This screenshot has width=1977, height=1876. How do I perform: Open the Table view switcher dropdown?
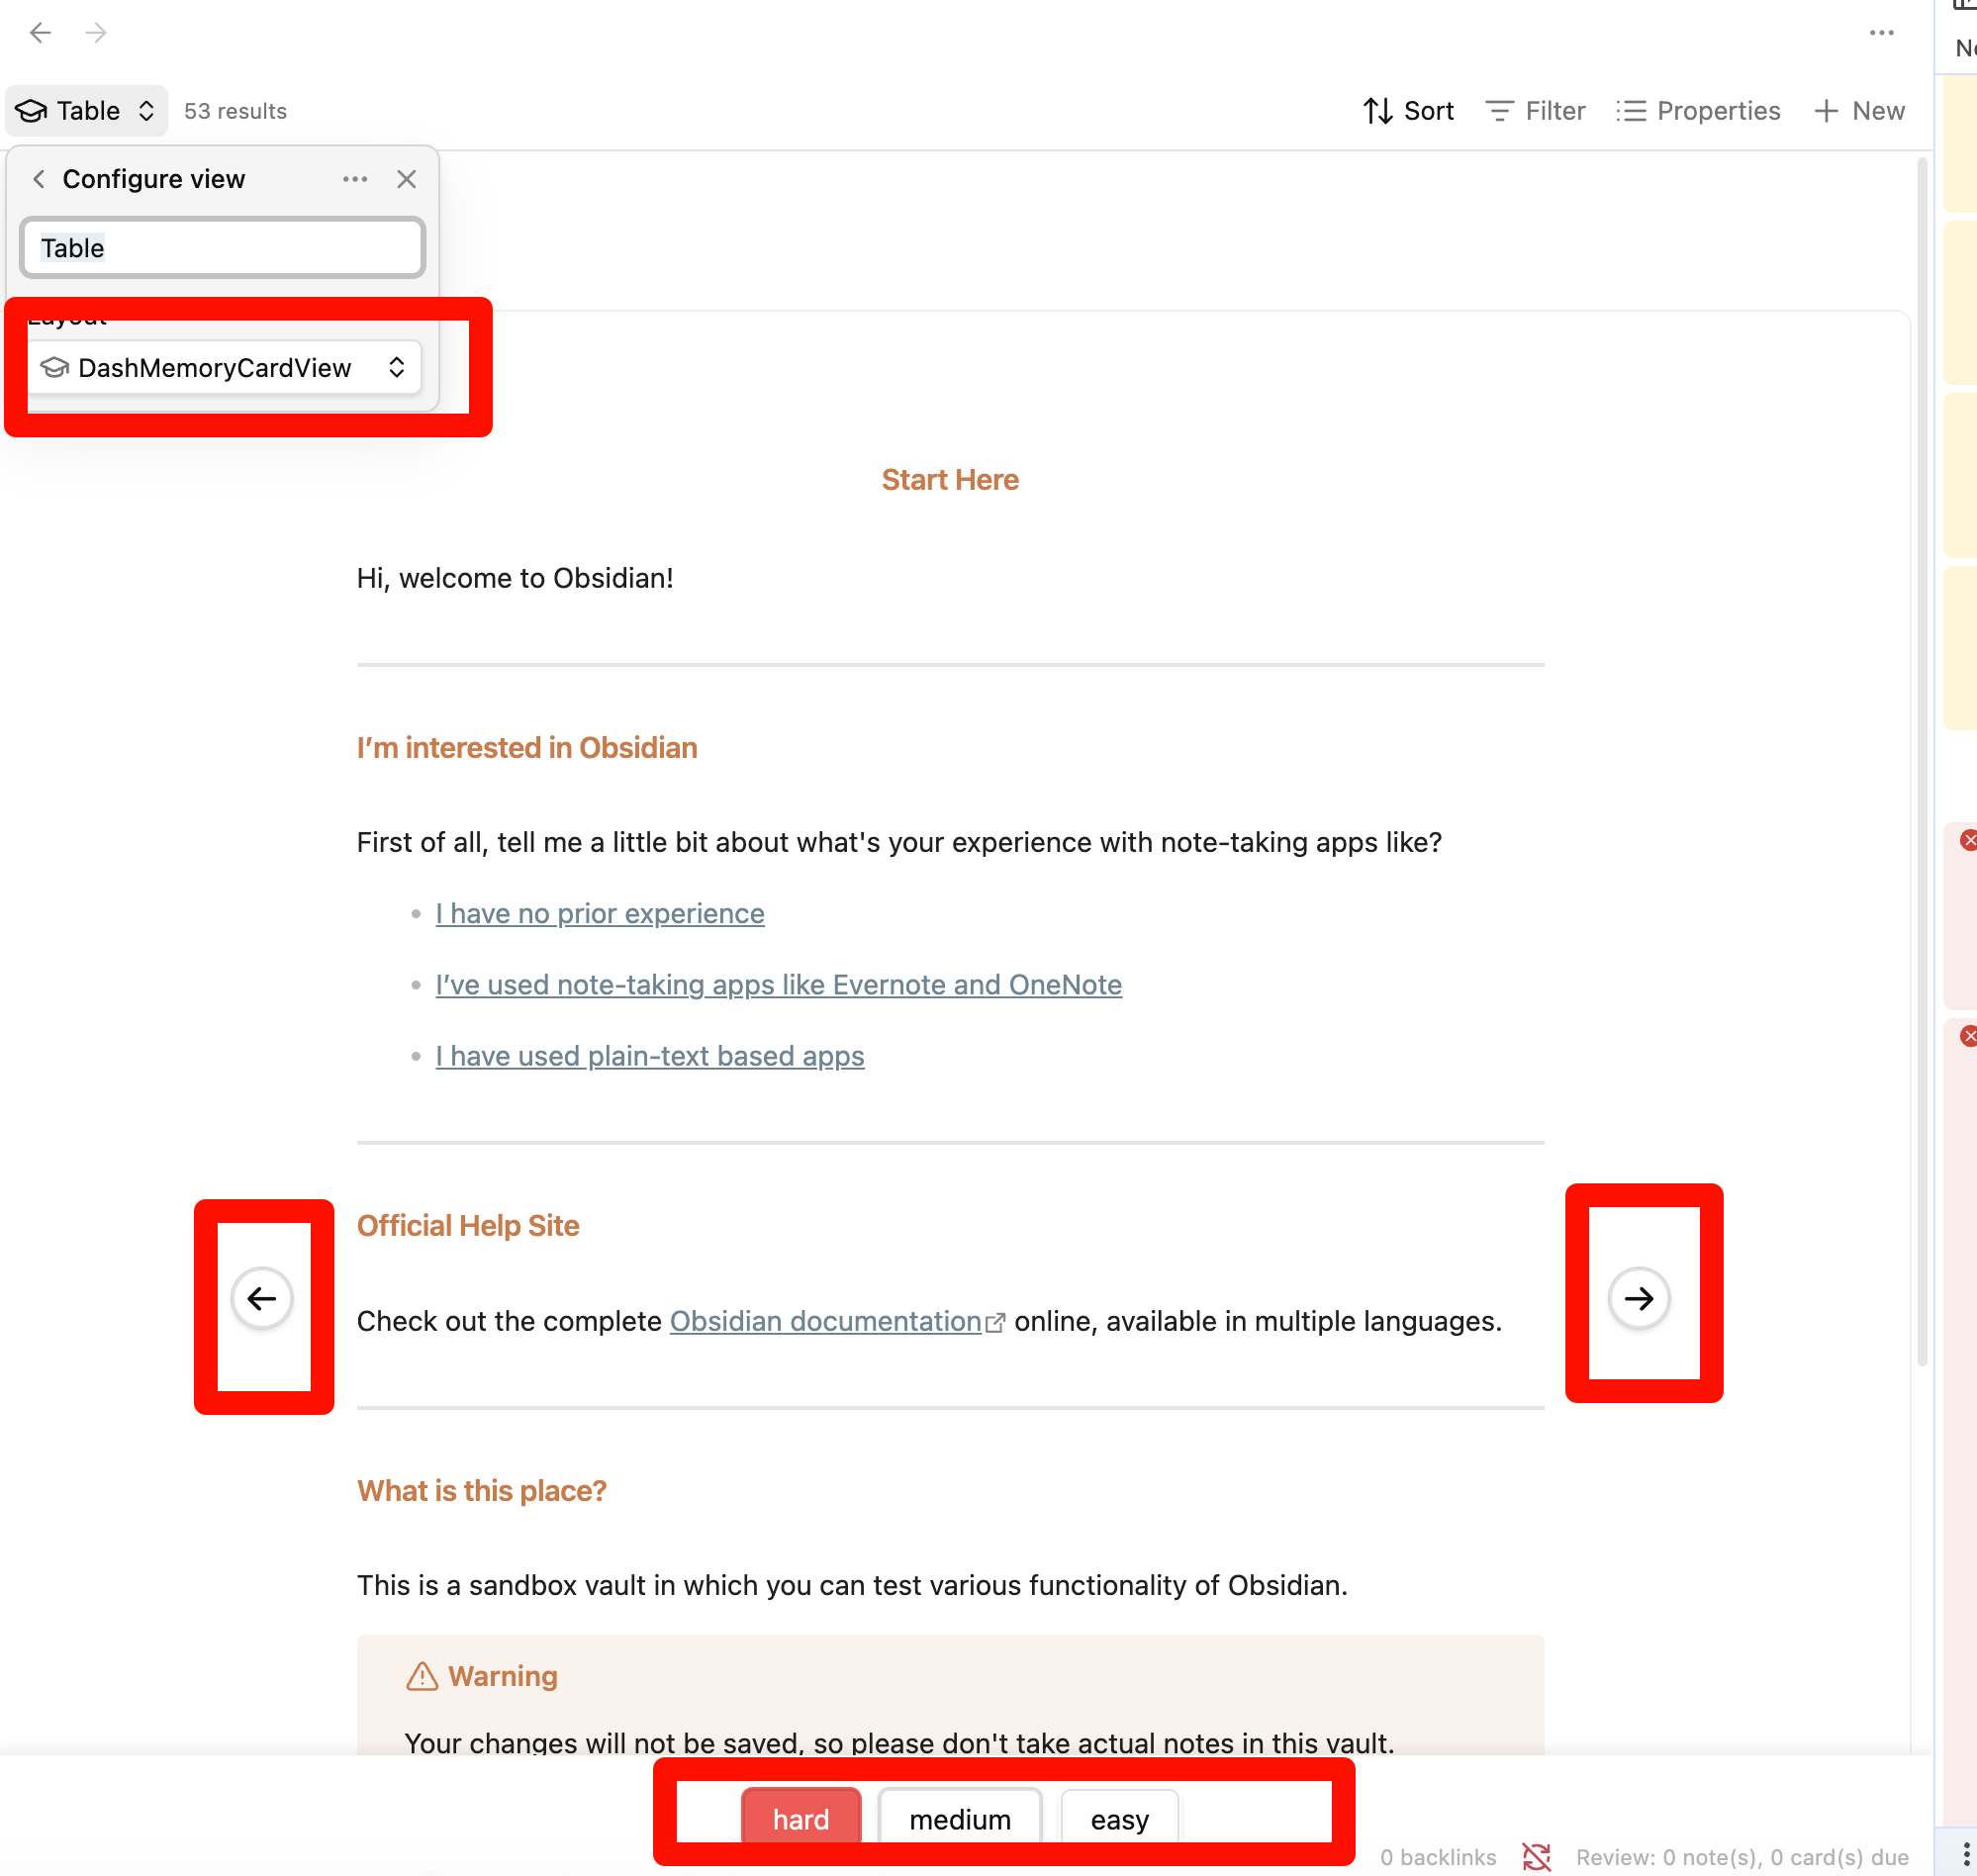coord(87,111)
